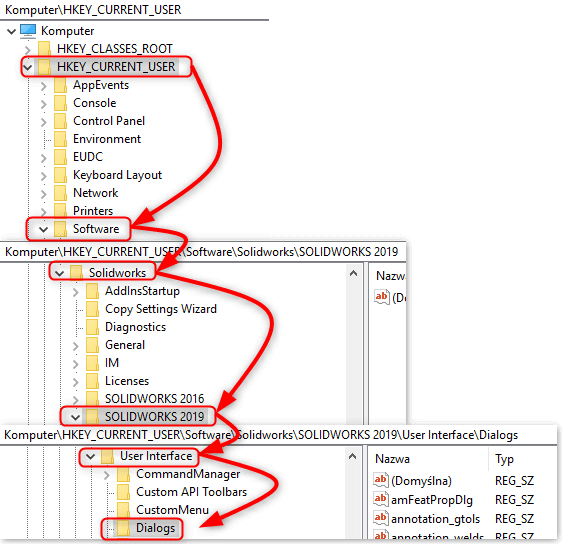
Task: Collapse the SOLIDWORKS 2019 key chevron
Action: (x=75, y=417)
